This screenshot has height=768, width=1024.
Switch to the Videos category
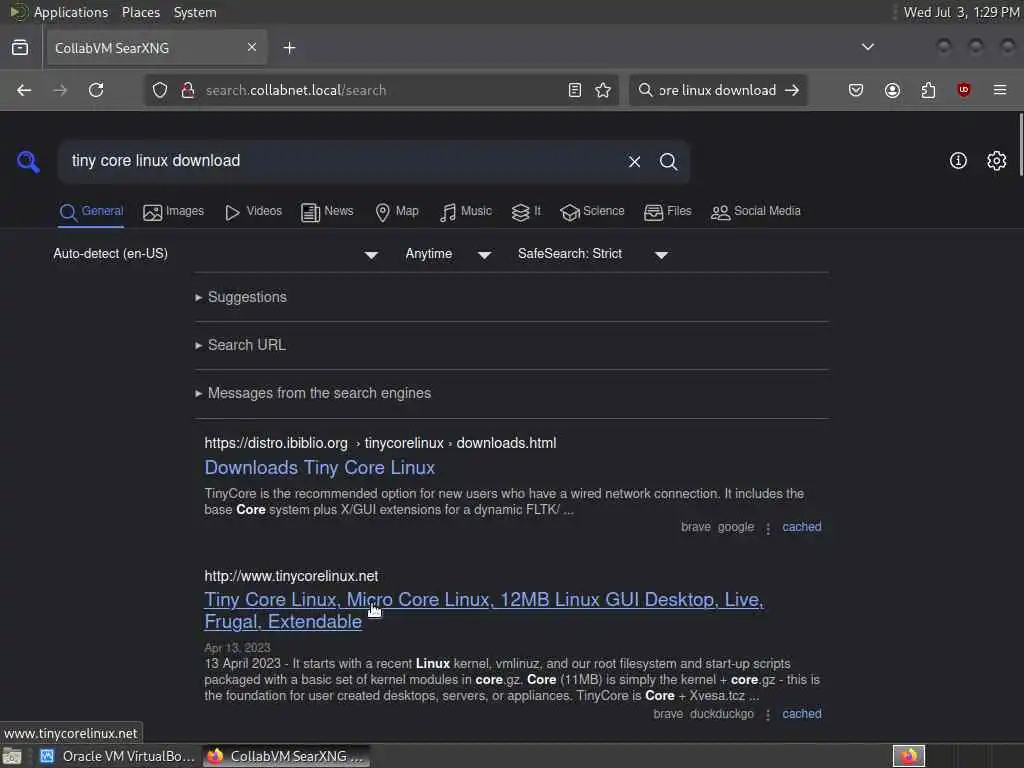pos(253,212)
